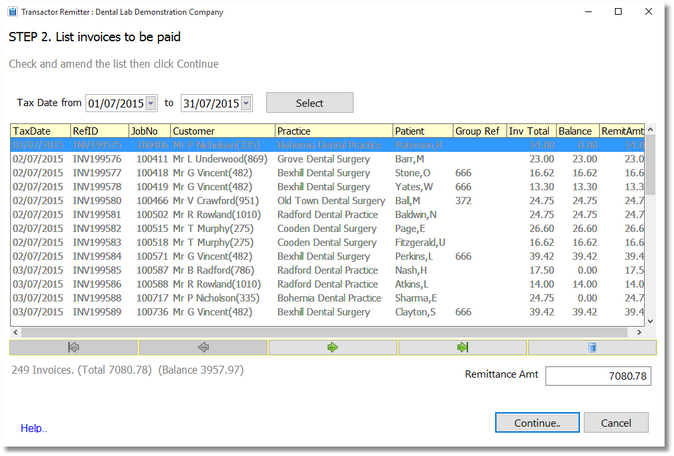Image resolution: width=674 pixels, height=456 pixels.
Task: Click the Cancel button
Action: pos(616,423)
